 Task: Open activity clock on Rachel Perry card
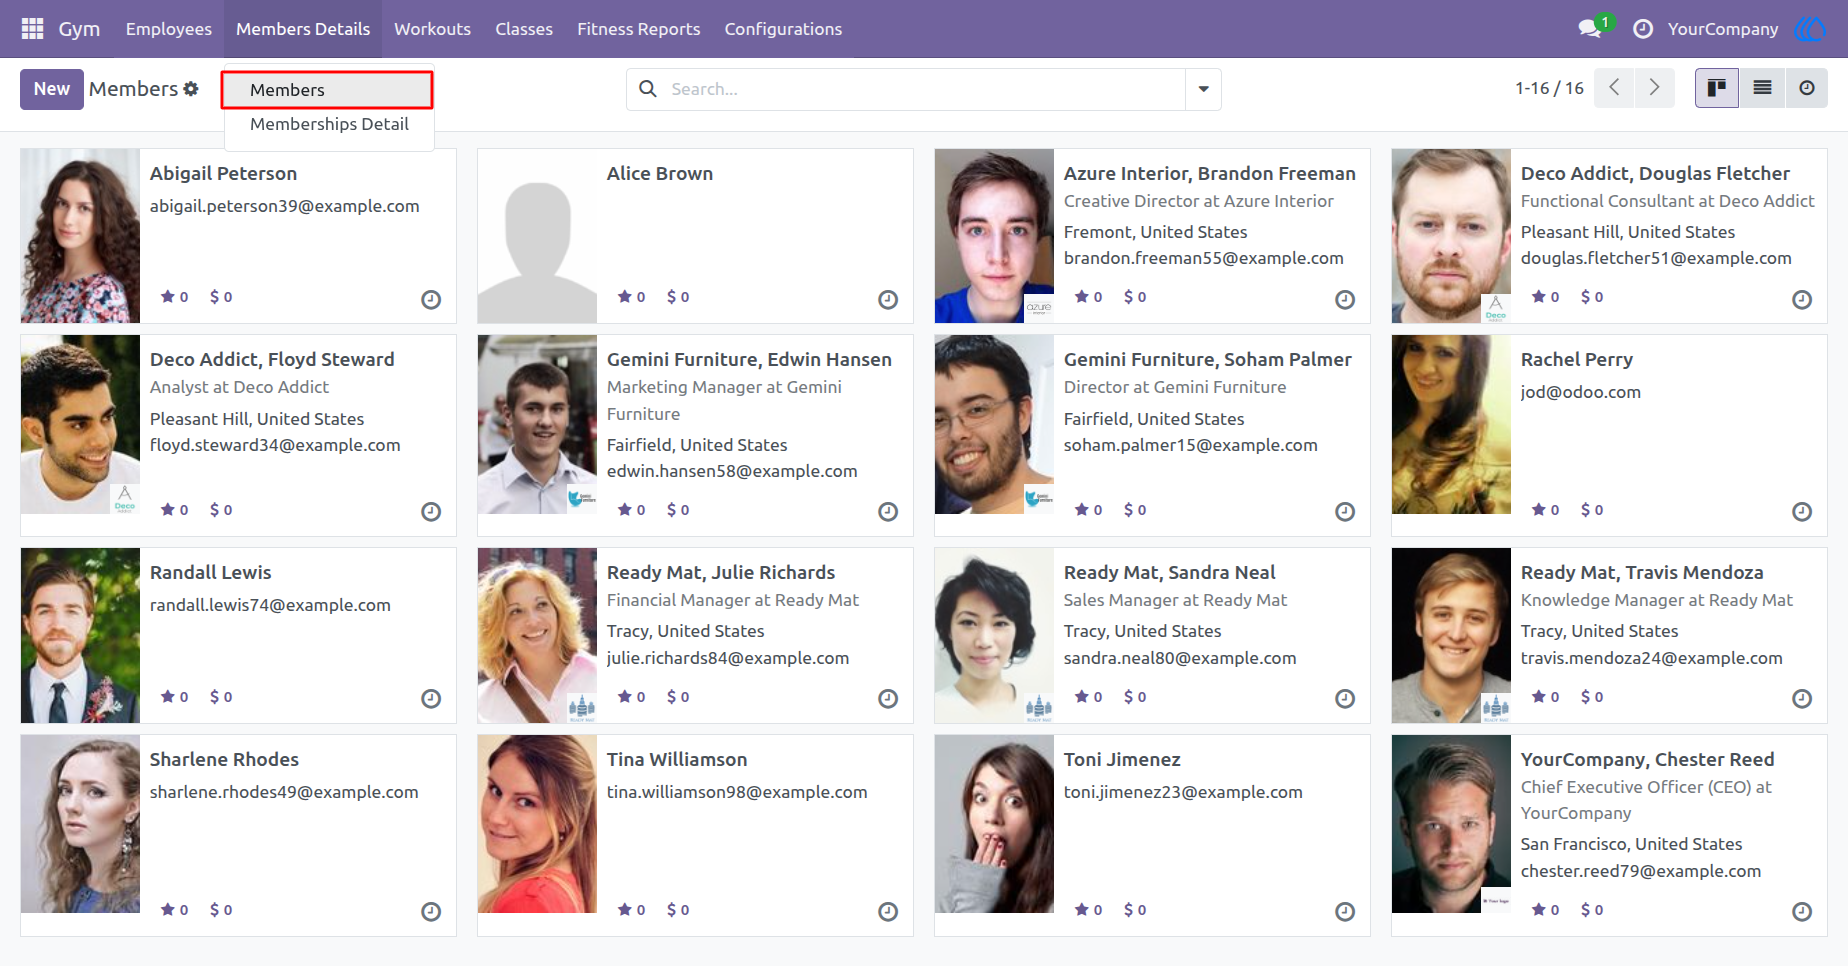(1802, 511)
